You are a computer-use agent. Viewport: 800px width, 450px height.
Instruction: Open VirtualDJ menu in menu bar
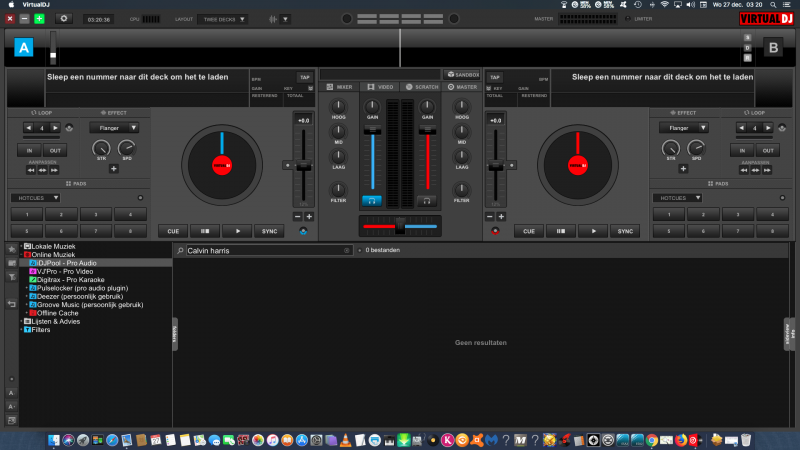[x=36, y=5]
